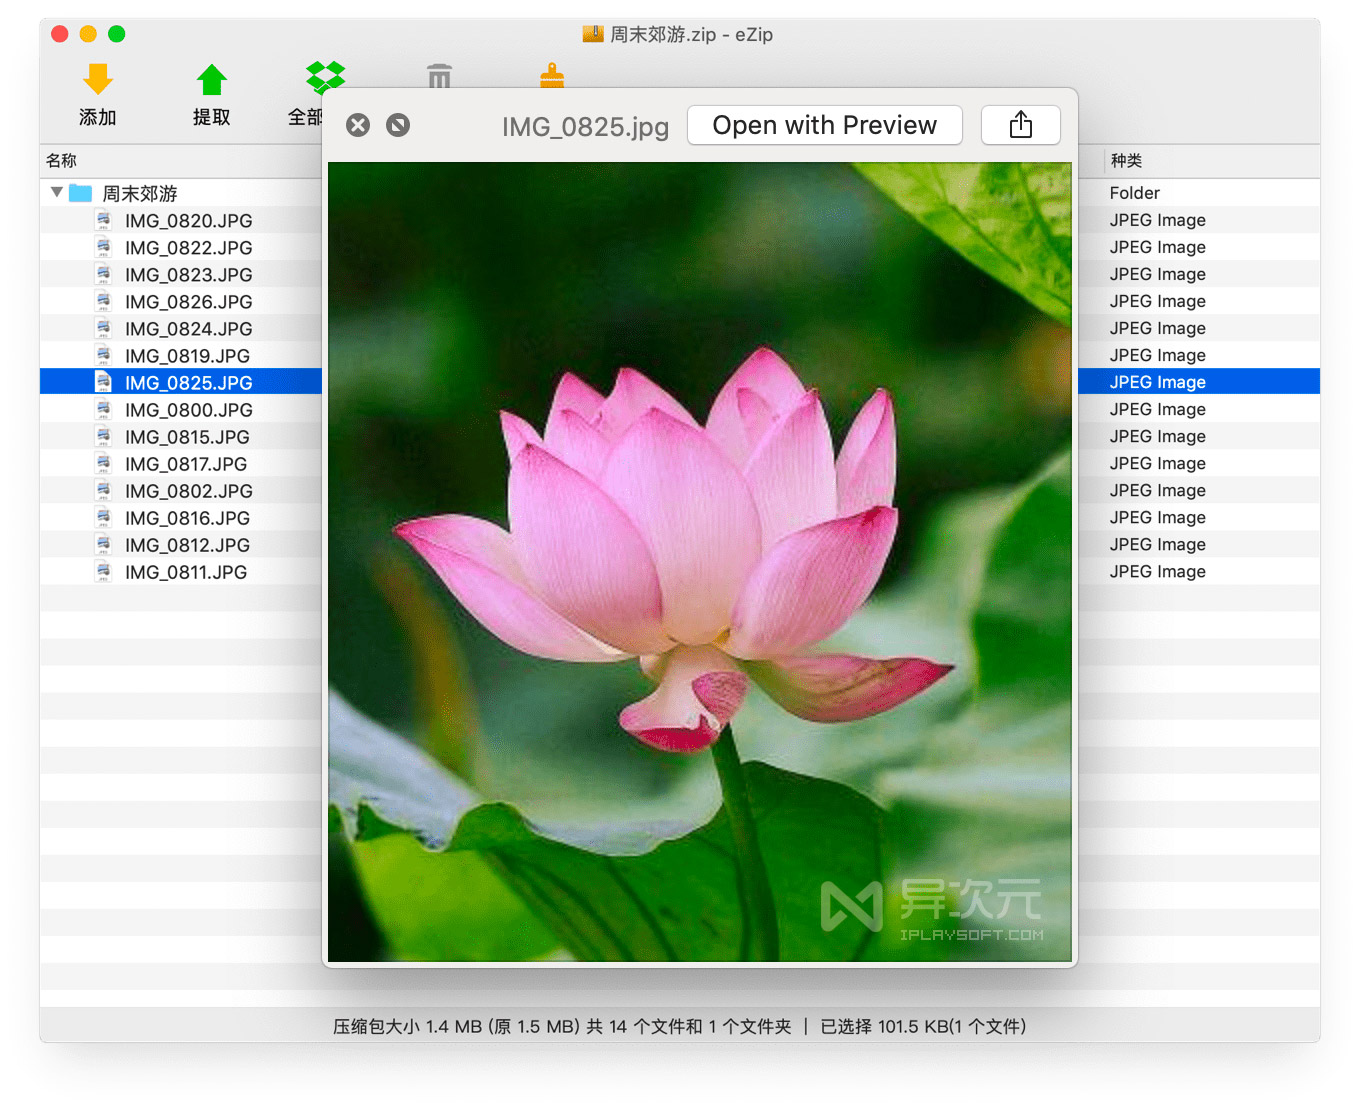The width and height of the screenshot is (1360, 1104).
Task: Click the 名称 column header
Action: coord(57,160)
